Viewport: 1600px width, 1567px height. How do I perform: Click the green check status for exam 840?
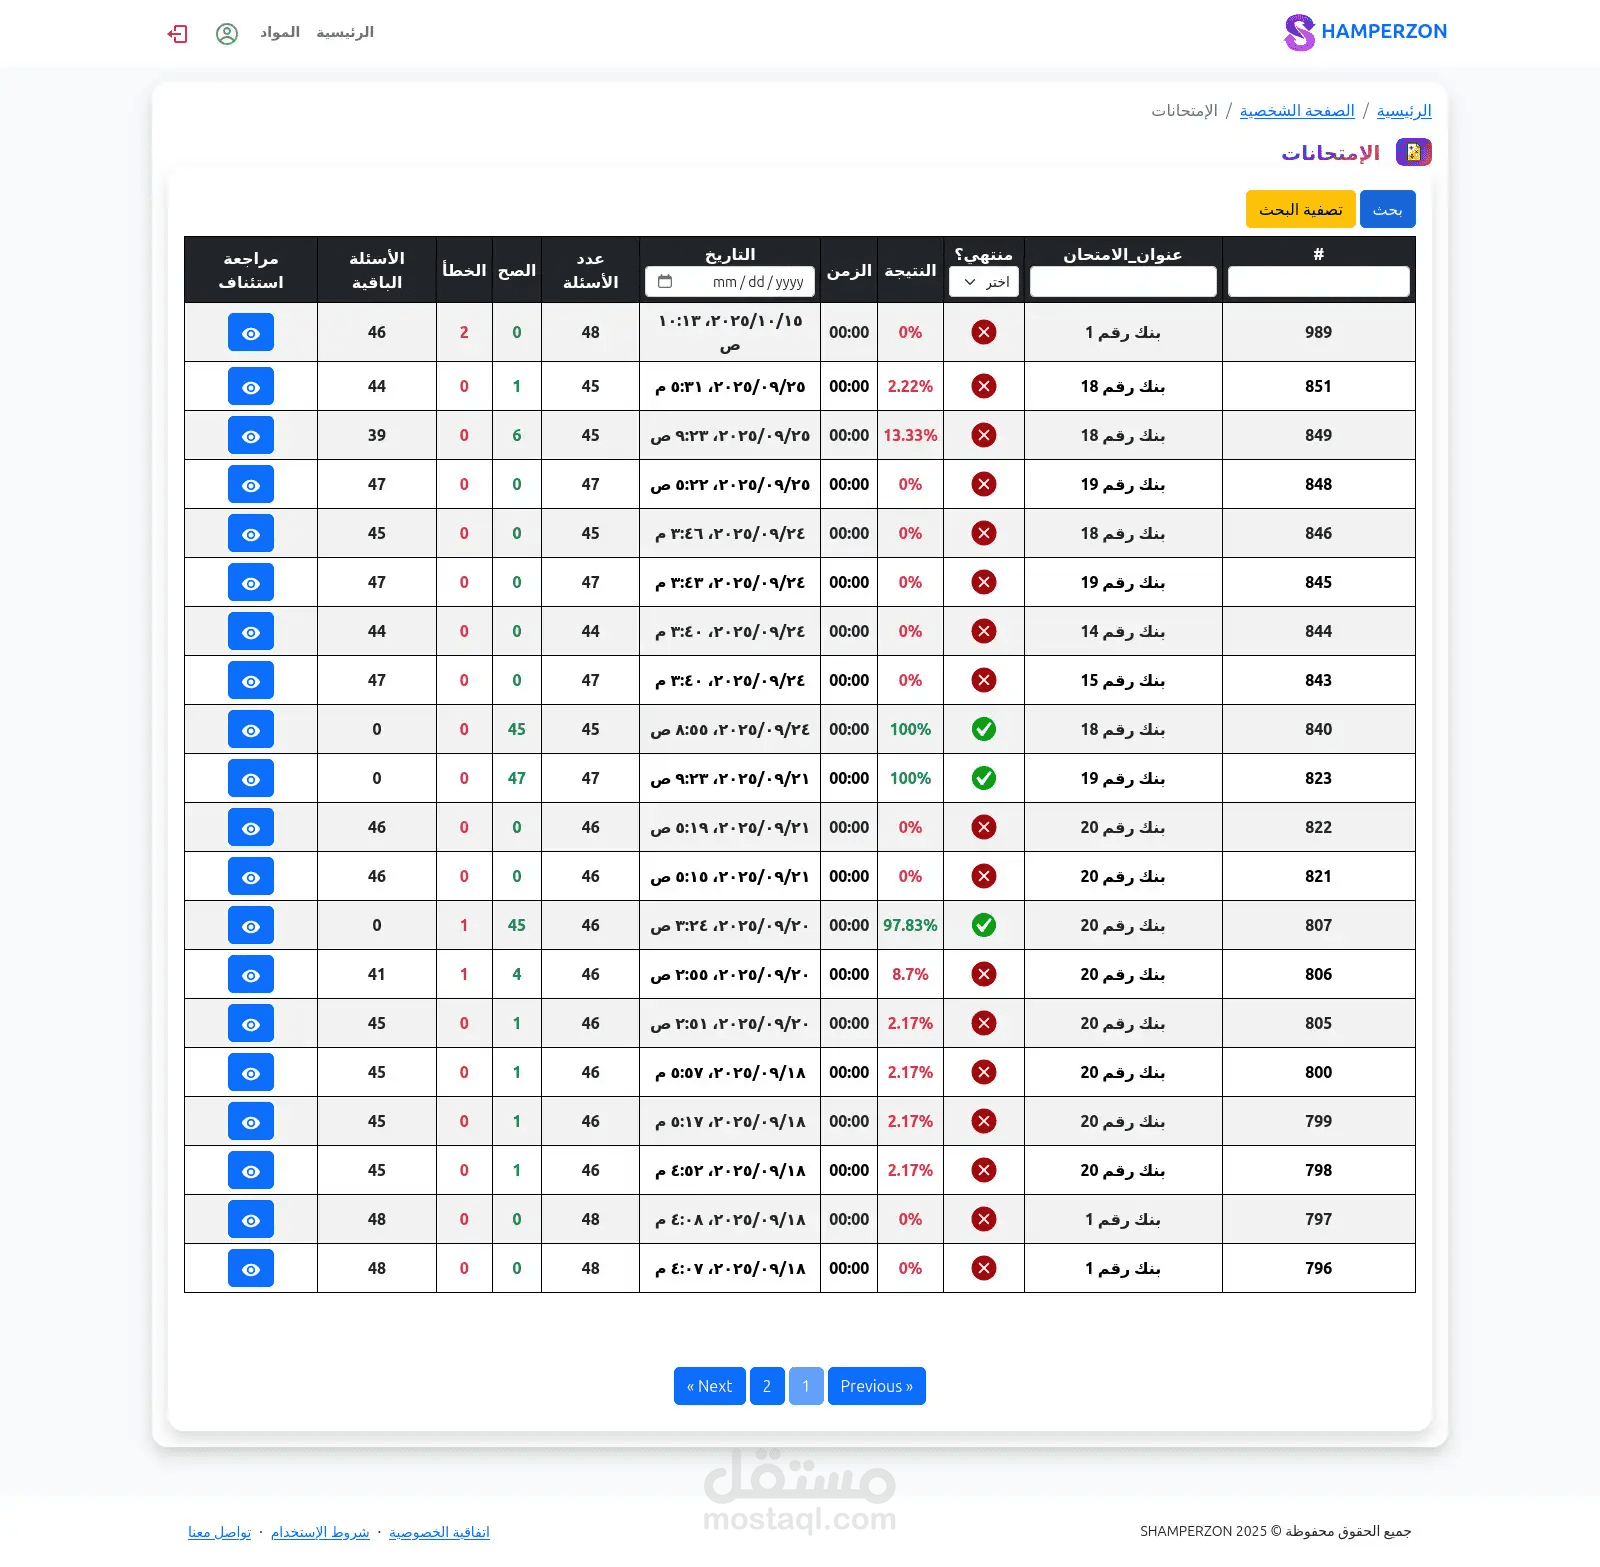click(x=984, y=729)
